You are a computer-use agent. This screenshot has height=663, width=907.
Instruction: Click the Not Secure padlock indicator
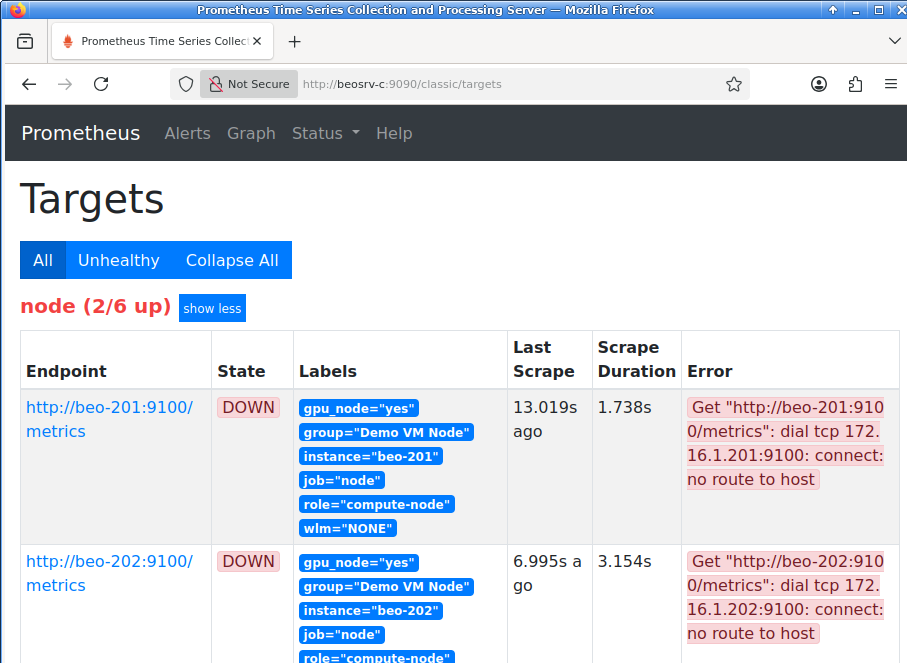coord(248,84)
